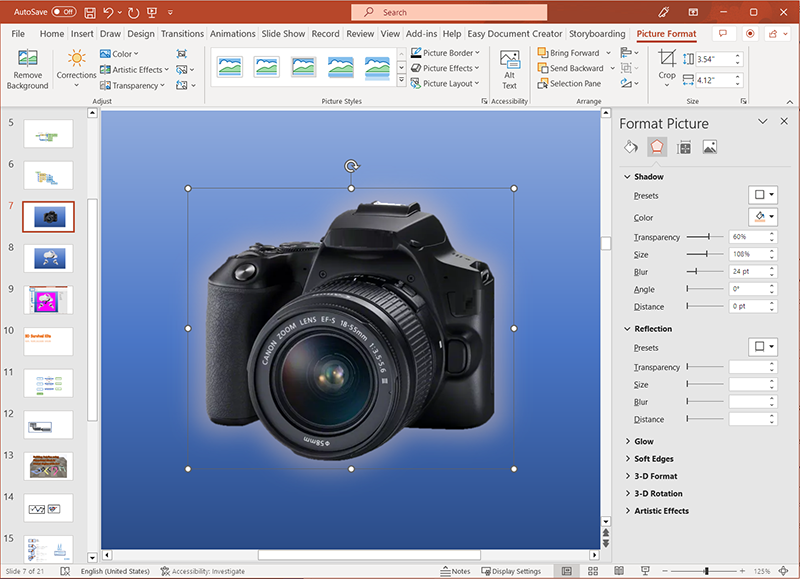Viewport: 800px width, 579px height.
Task: Open the Comments speech bubble icon
Action: click(723, 34)
